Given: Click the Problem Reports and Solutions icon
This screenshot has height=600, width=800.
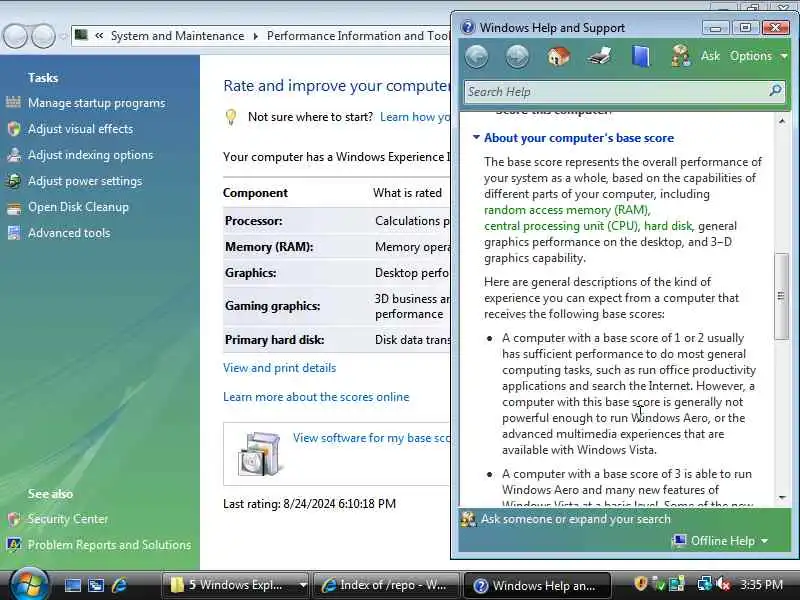Looking at the screenshot, I should pyautogui.click(x=14, y=545).
